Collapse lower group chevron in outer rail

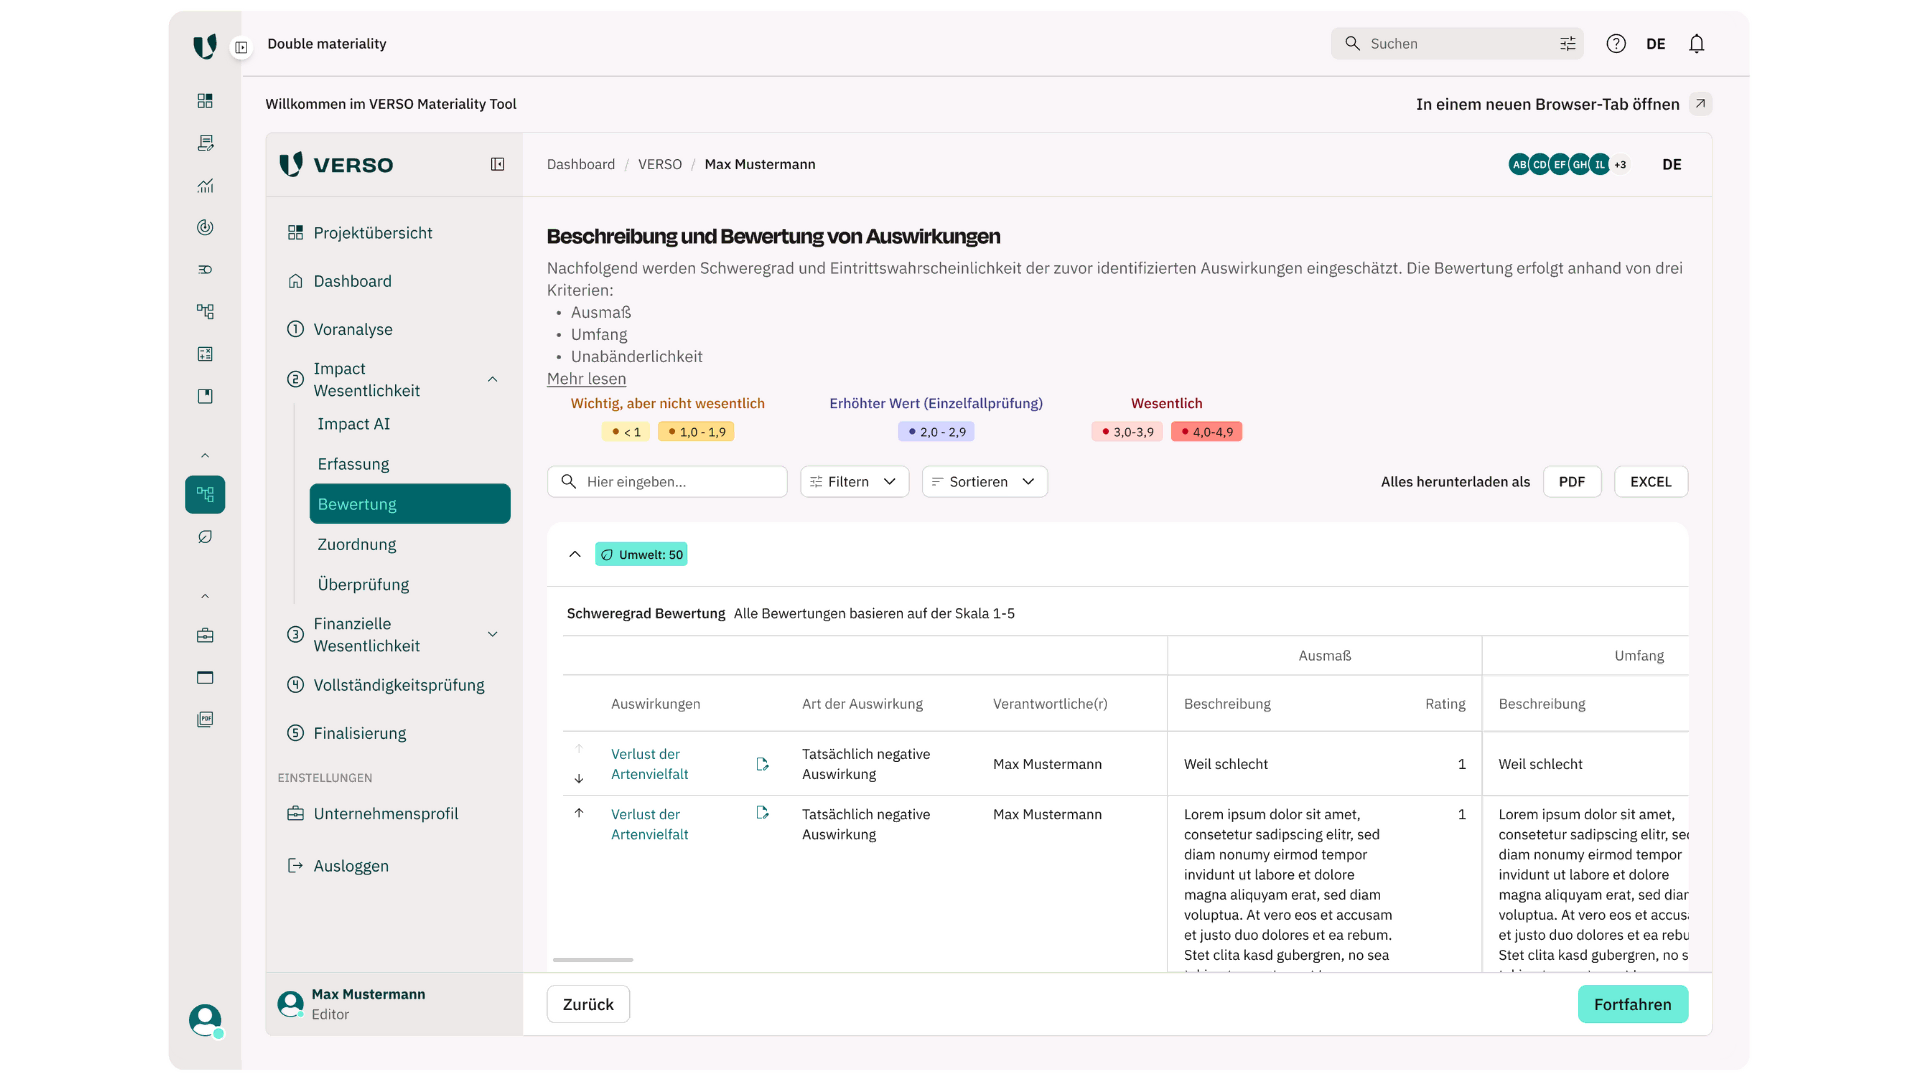click(205, 597)
